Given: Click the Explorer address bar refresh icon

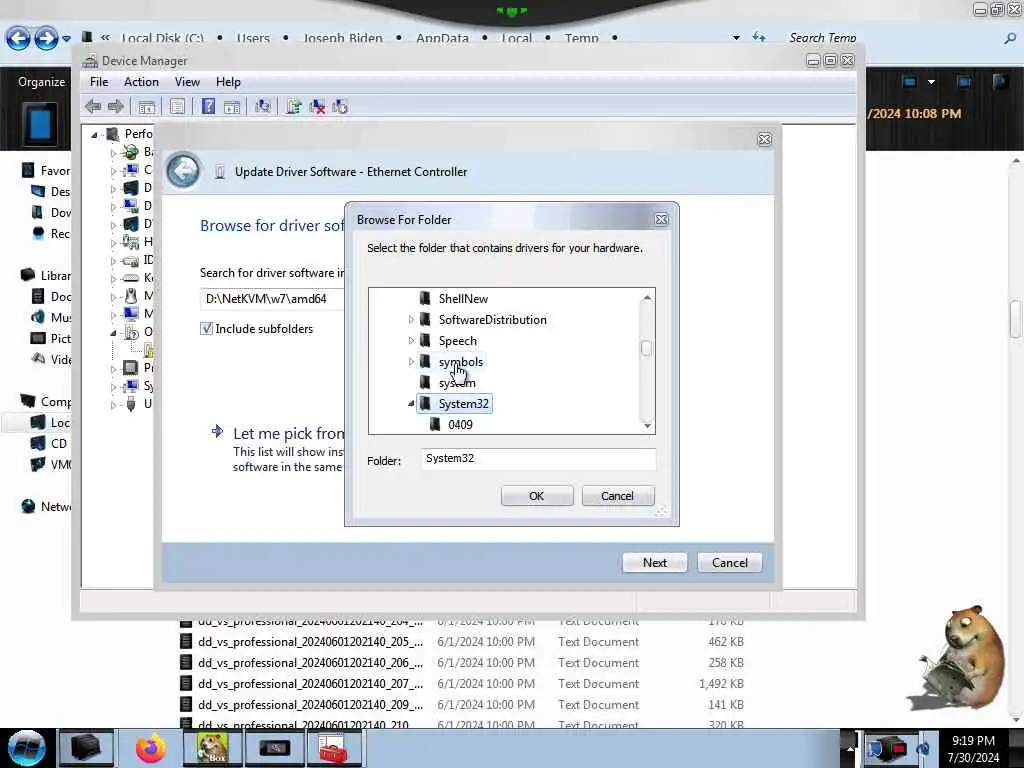Looking at the screenshot, I should pyautogui.click(x=759, y=37).
